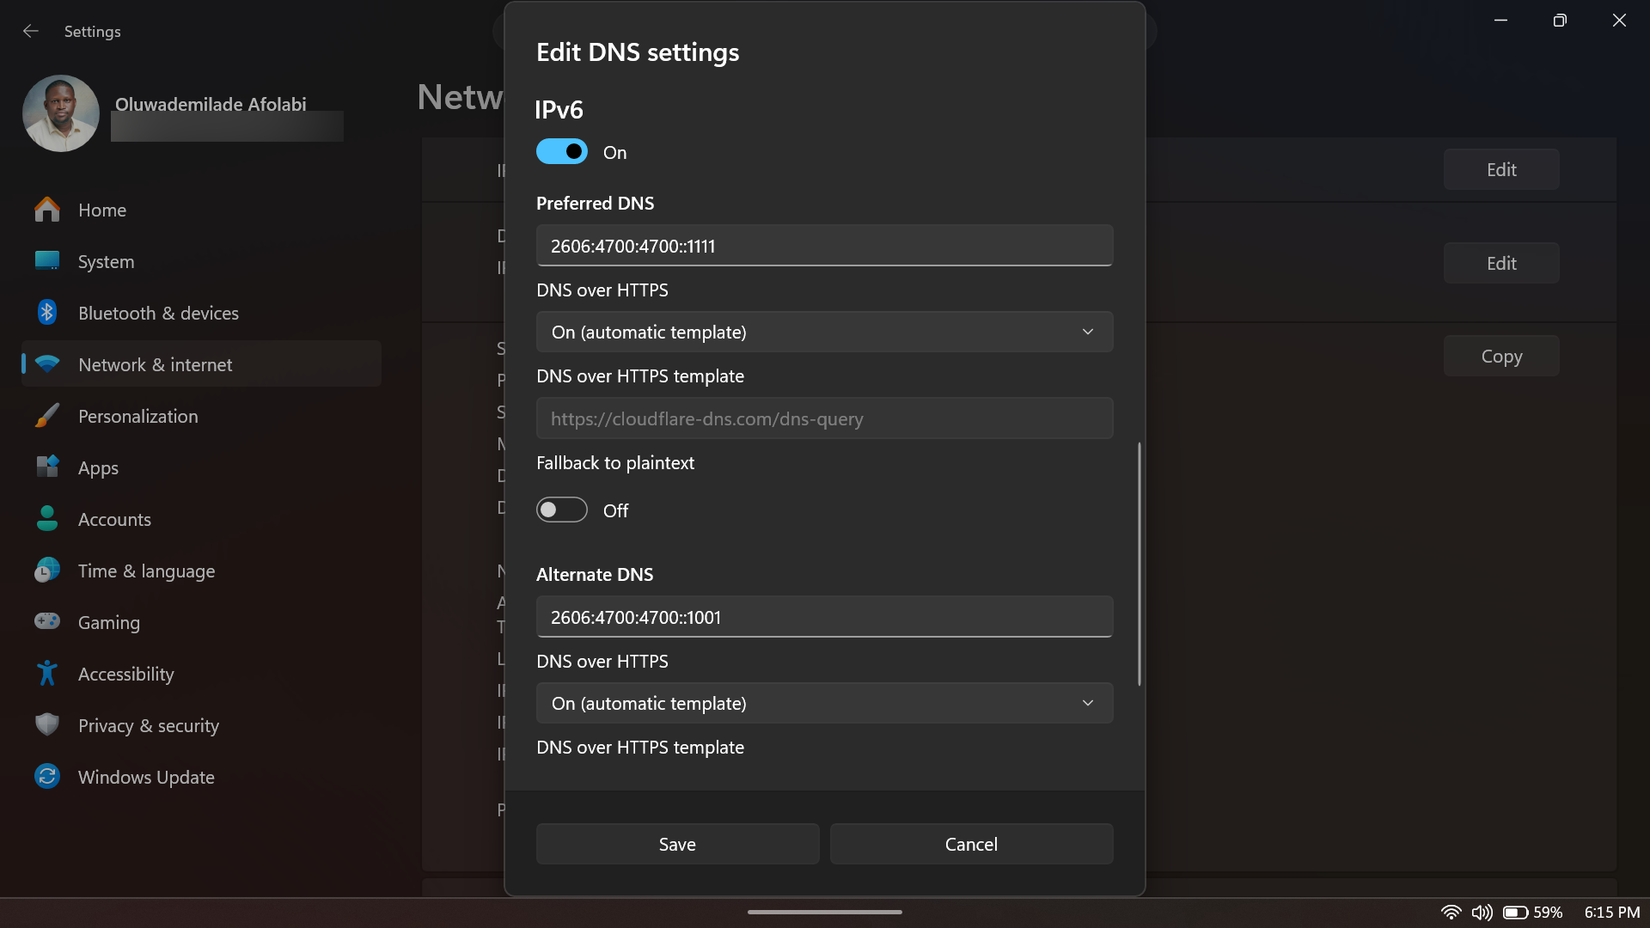Open the Home section in Settings sidebar

coord(102,210)
